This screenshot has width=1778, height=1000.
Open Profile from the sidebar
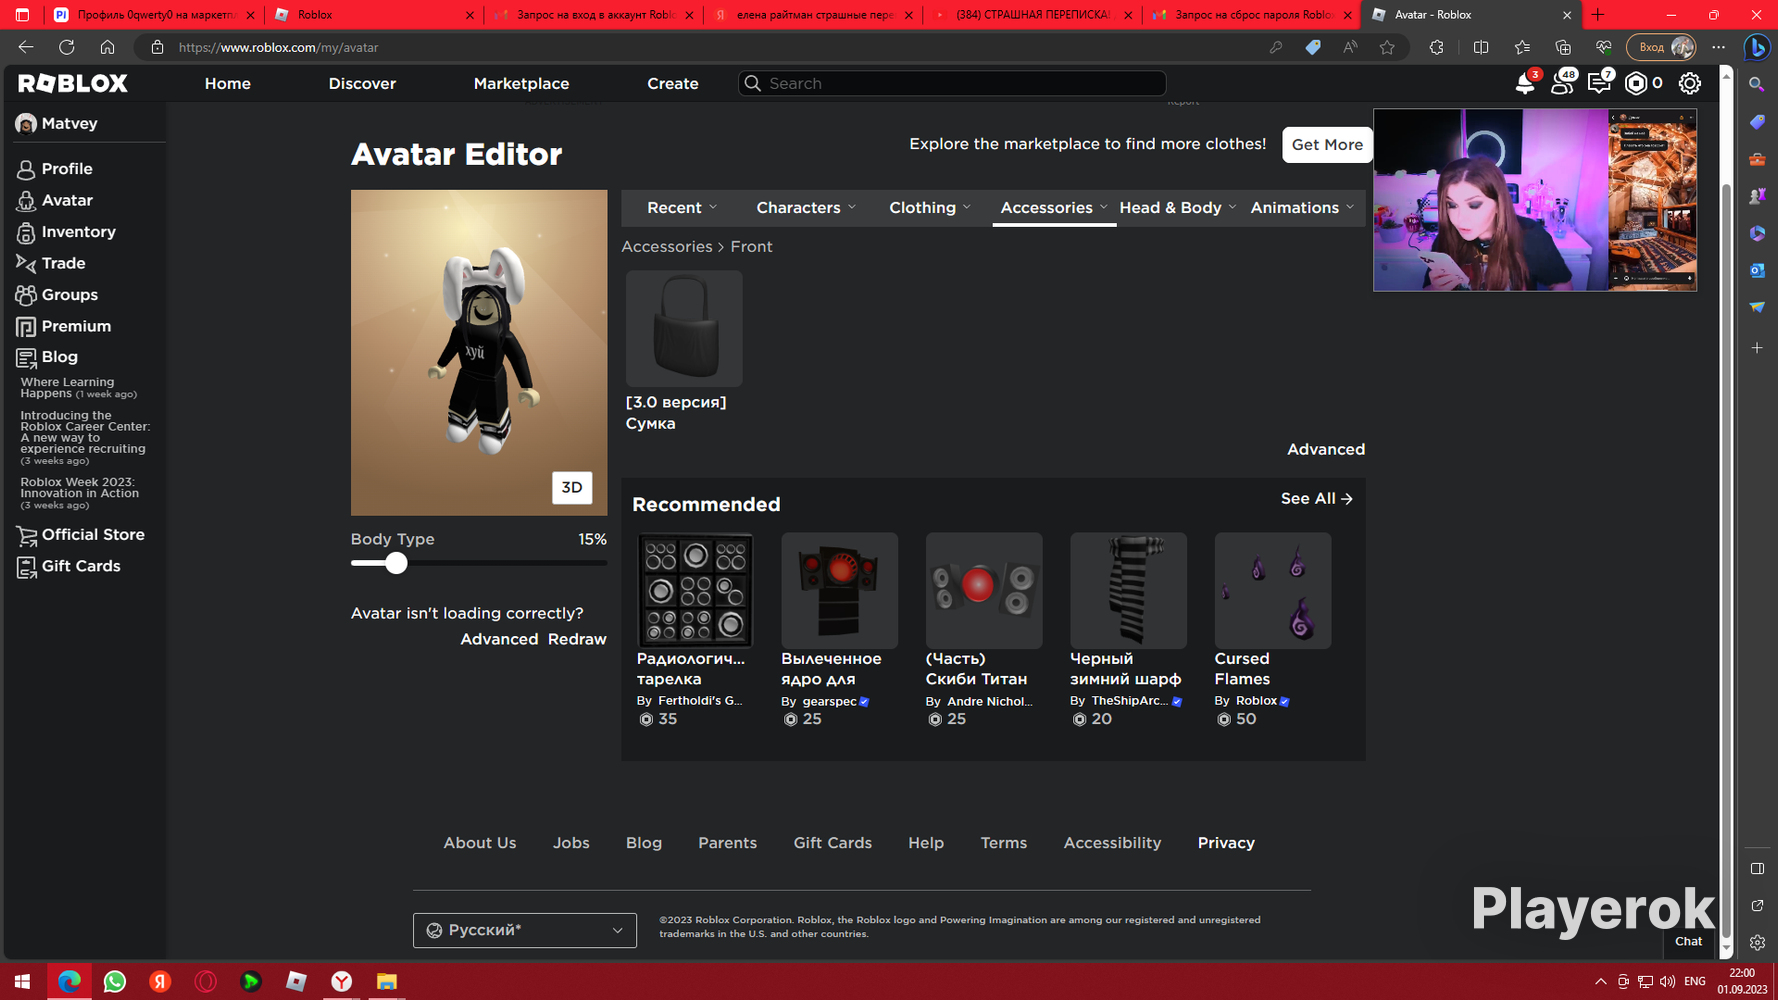coord(67,169)
